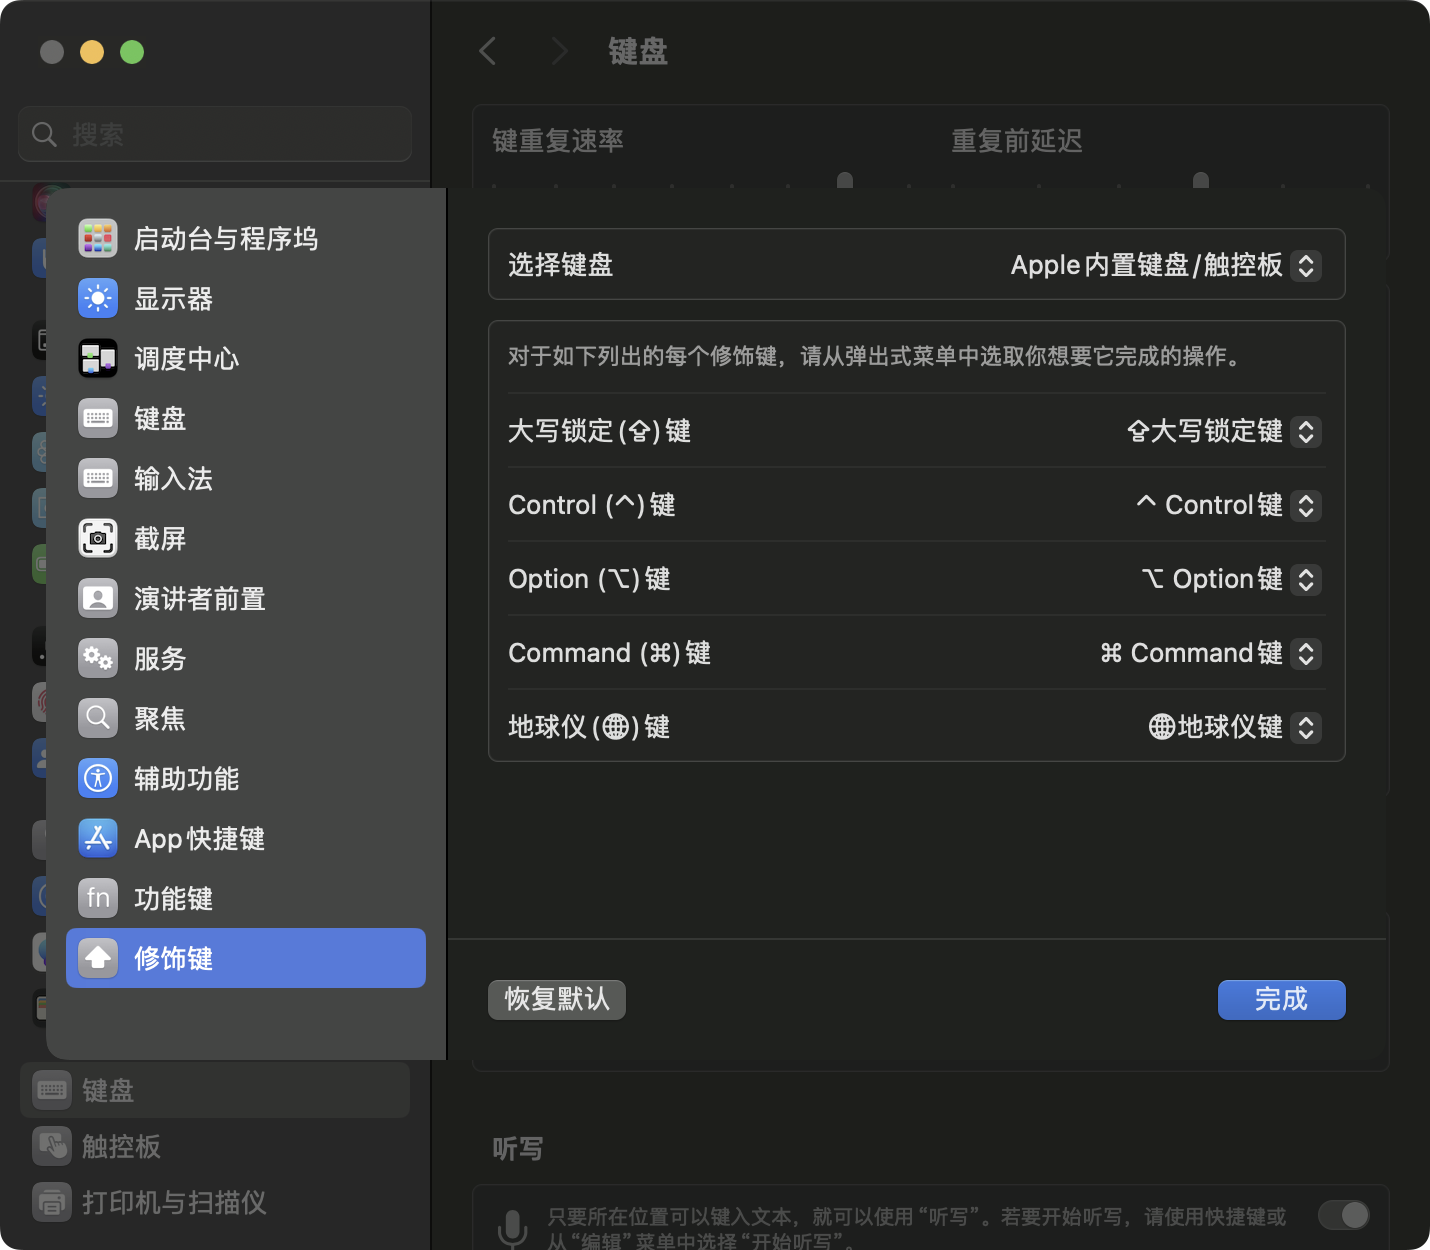Click the Displays sun icon (显示器)
Screen dimensions: 1430x1250
98,298
